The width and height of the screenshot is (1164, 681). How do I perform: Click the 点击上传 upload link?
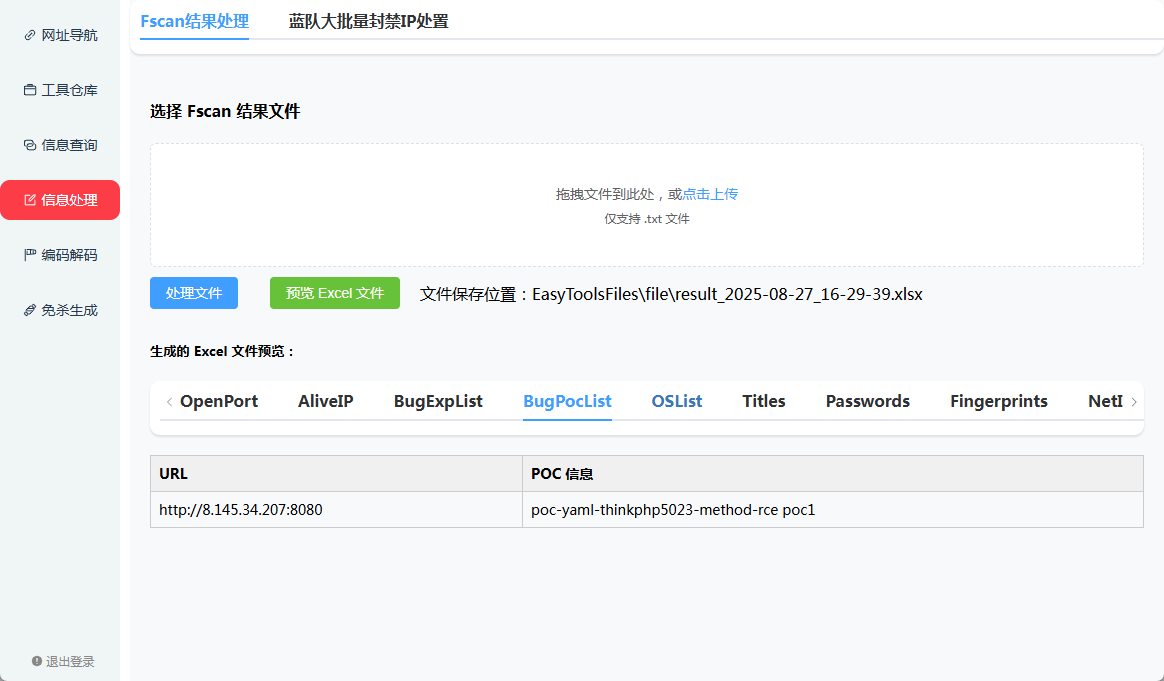710,194
